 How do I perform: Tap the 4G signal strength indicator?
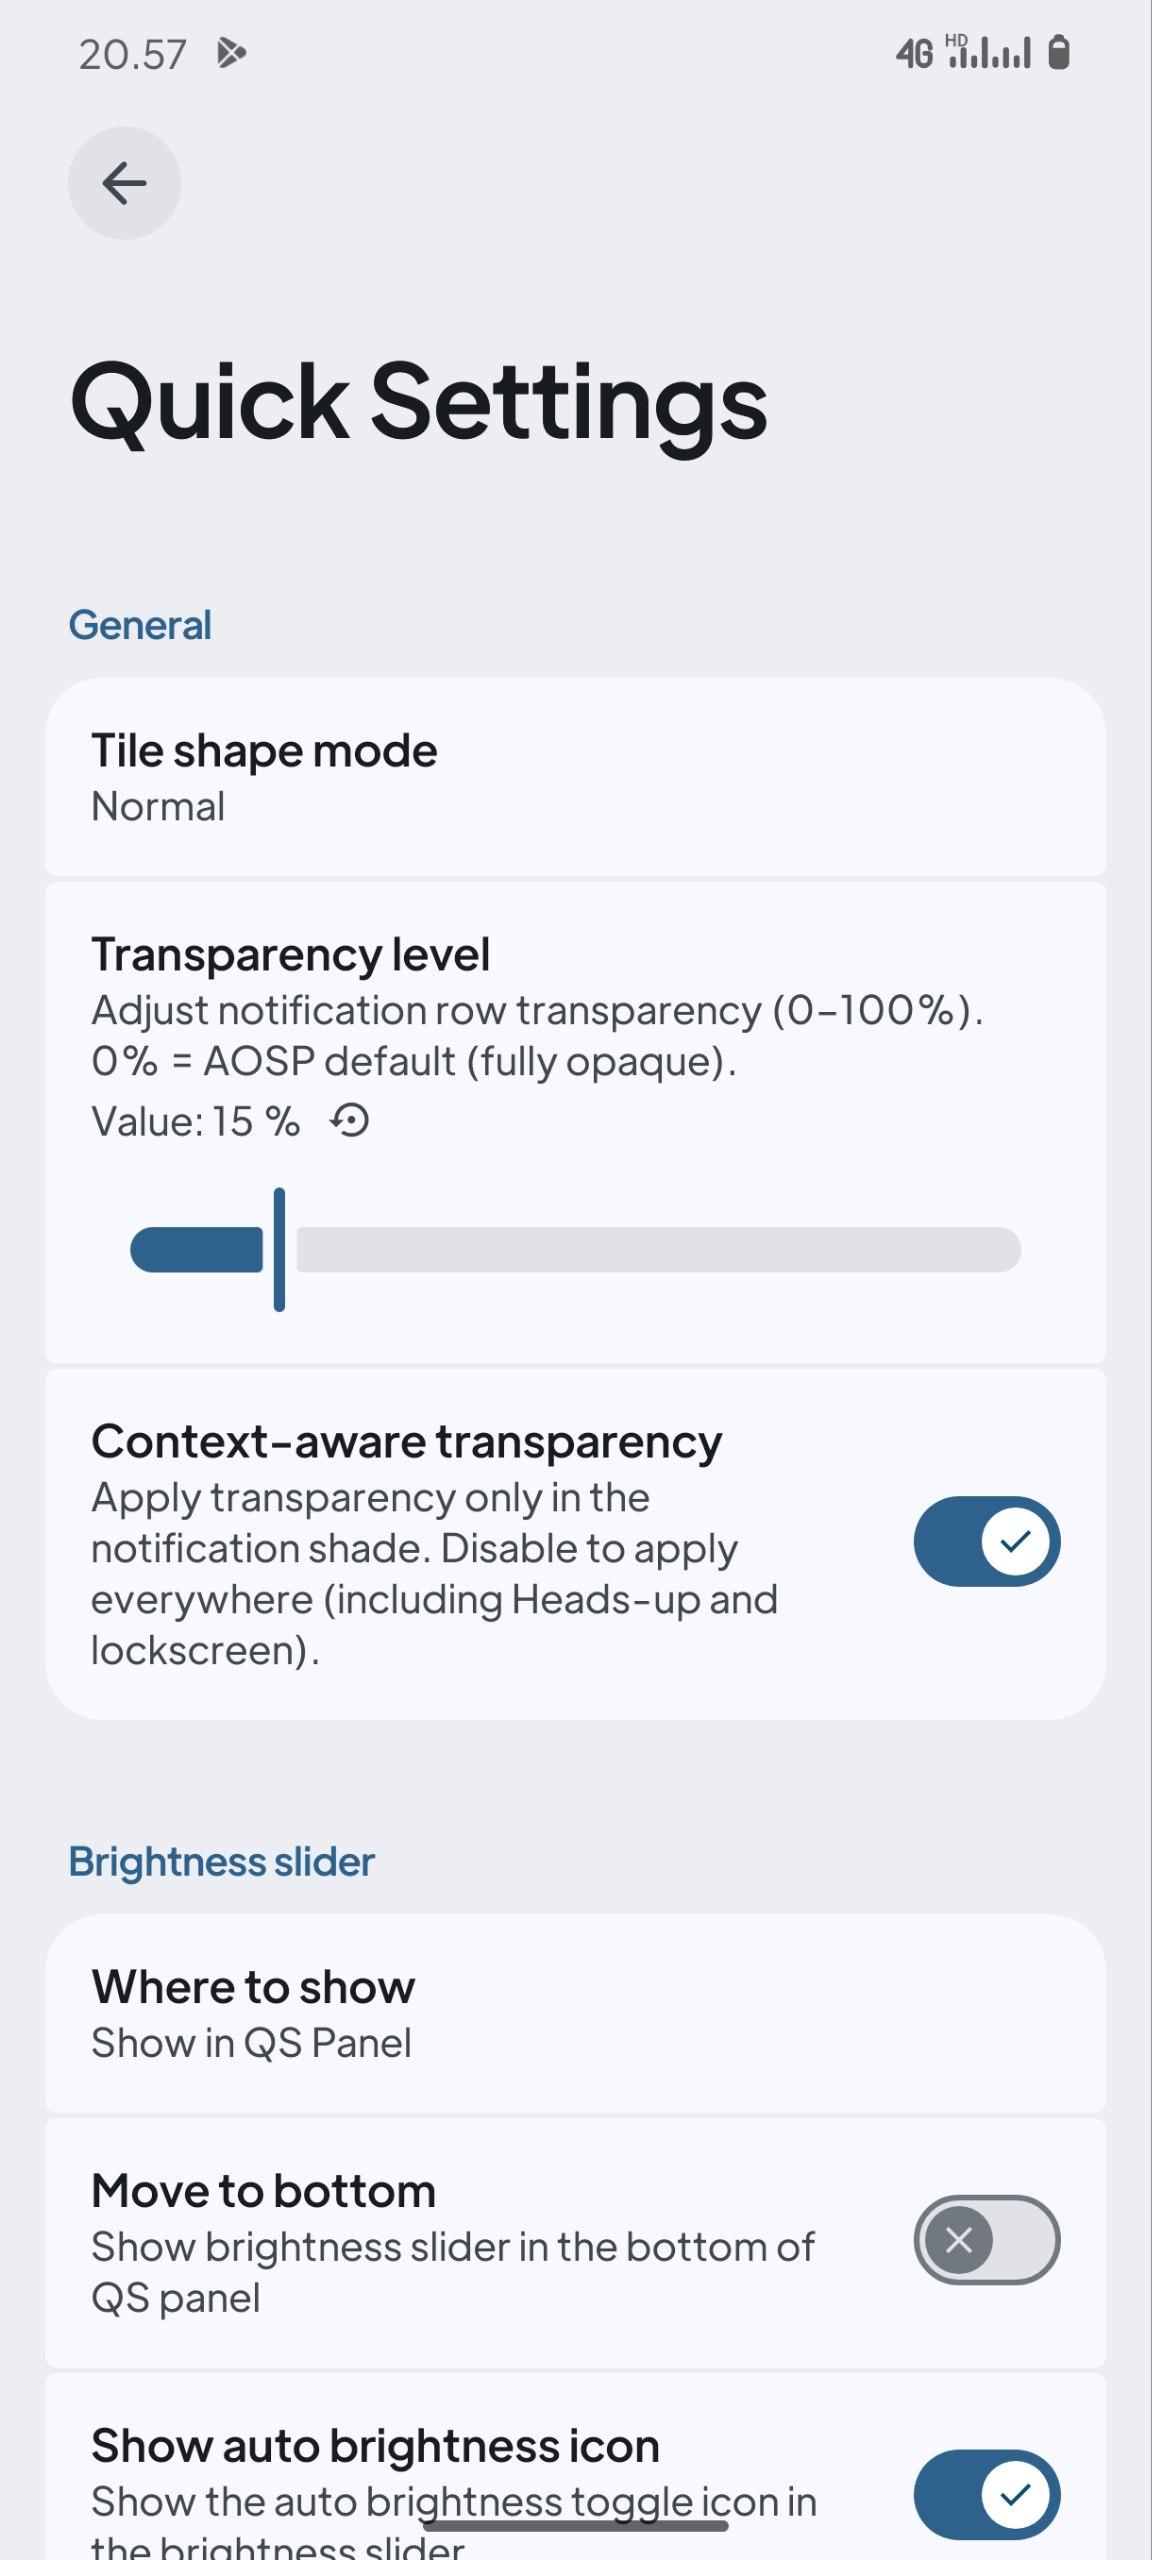(964, 52)
